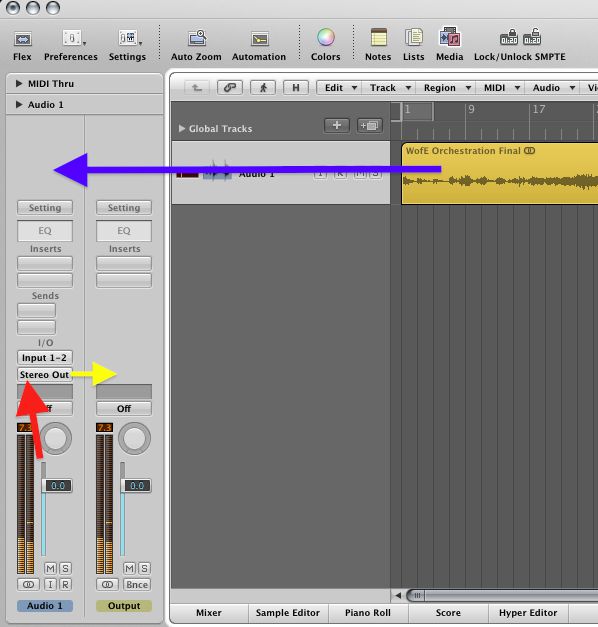Open the Colors palette icon
This screenshot has width=598, height=627.
pos(326,38)
